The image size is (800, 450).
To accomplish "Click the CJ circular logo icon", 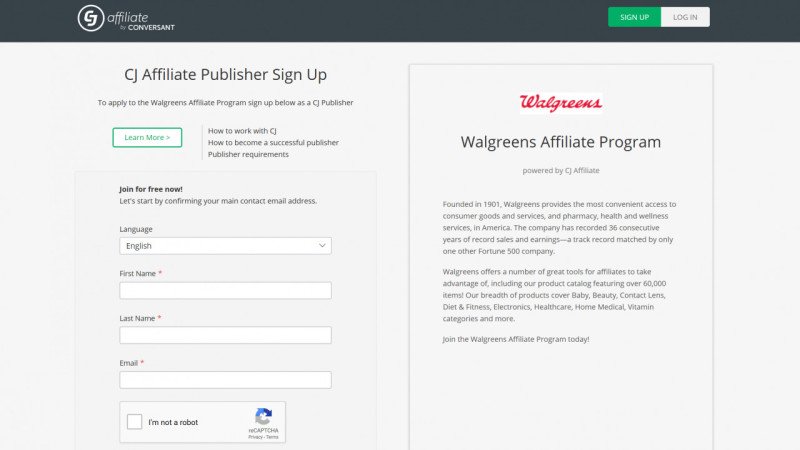I will [91, 18].
